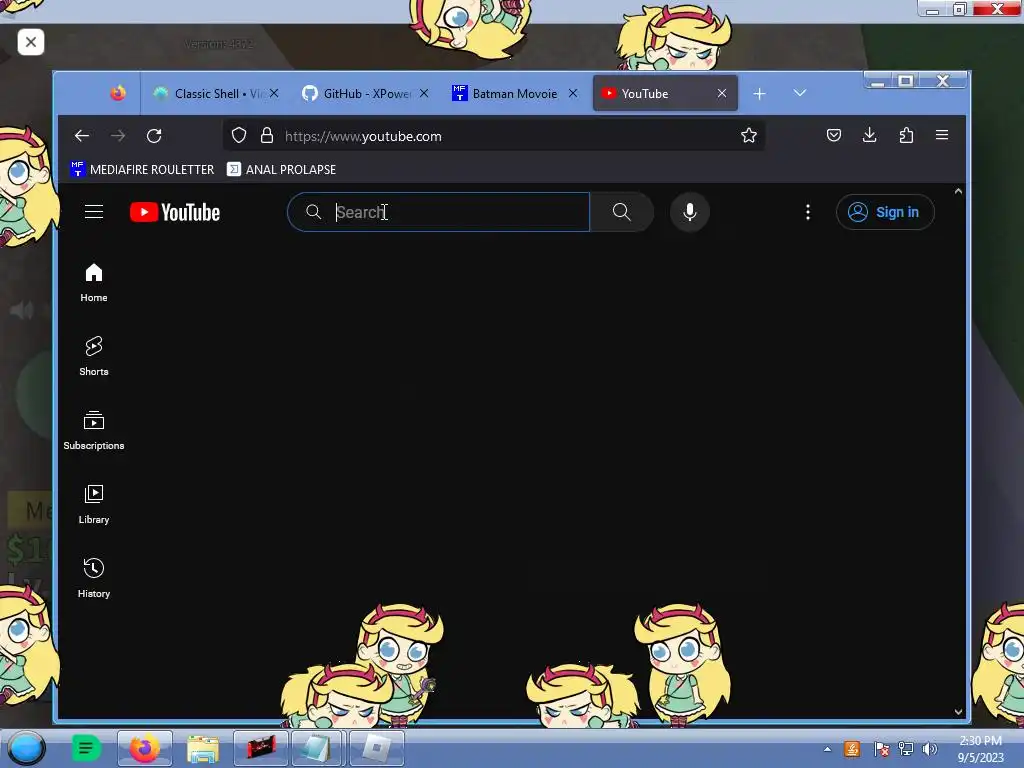Close the YouTube tab
This screenshot has width=1024, height=768.
[x=722, y=93]
